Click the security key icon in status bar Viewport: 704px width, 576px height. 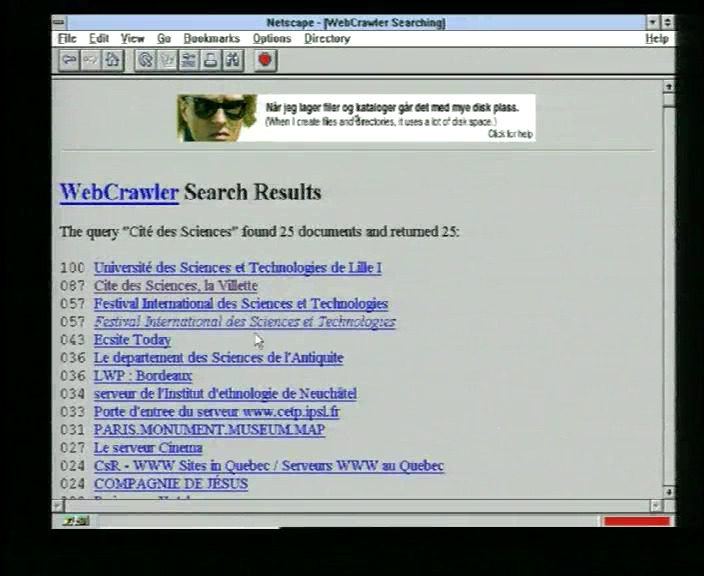[x=76, y=521]
